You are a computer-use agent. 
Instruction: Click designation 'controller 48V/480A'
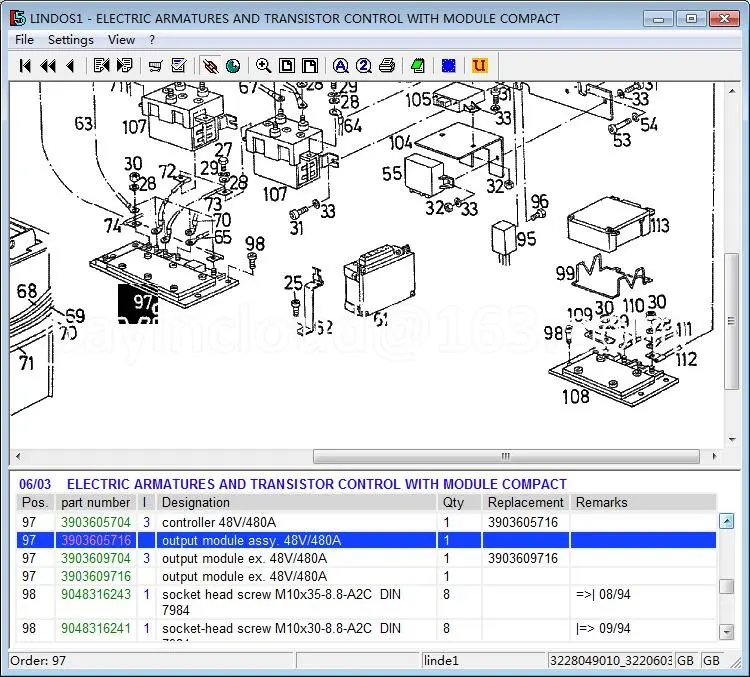click(x=219, y=522)
